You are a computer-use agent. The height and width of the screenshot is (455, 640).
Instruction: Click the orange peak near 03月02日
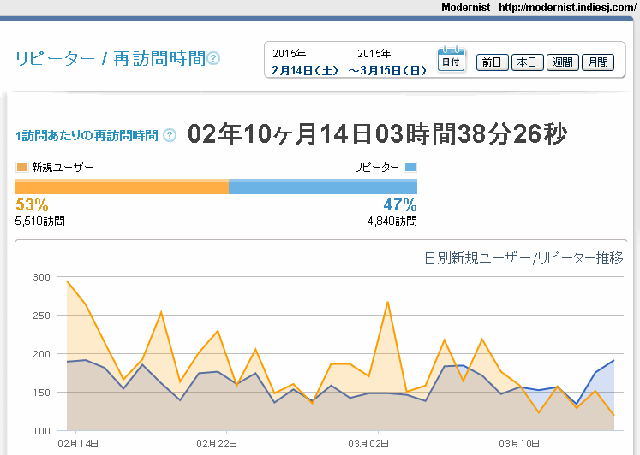point(387,302)
